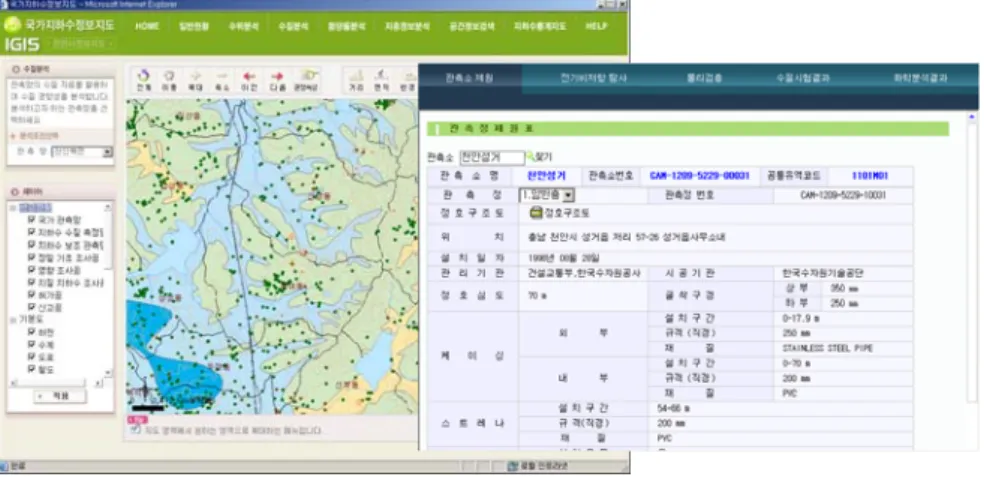This screenshot has height=477, width=984.
Task: Toggle the 수계 layer checkbox
Action: (31, 345)
